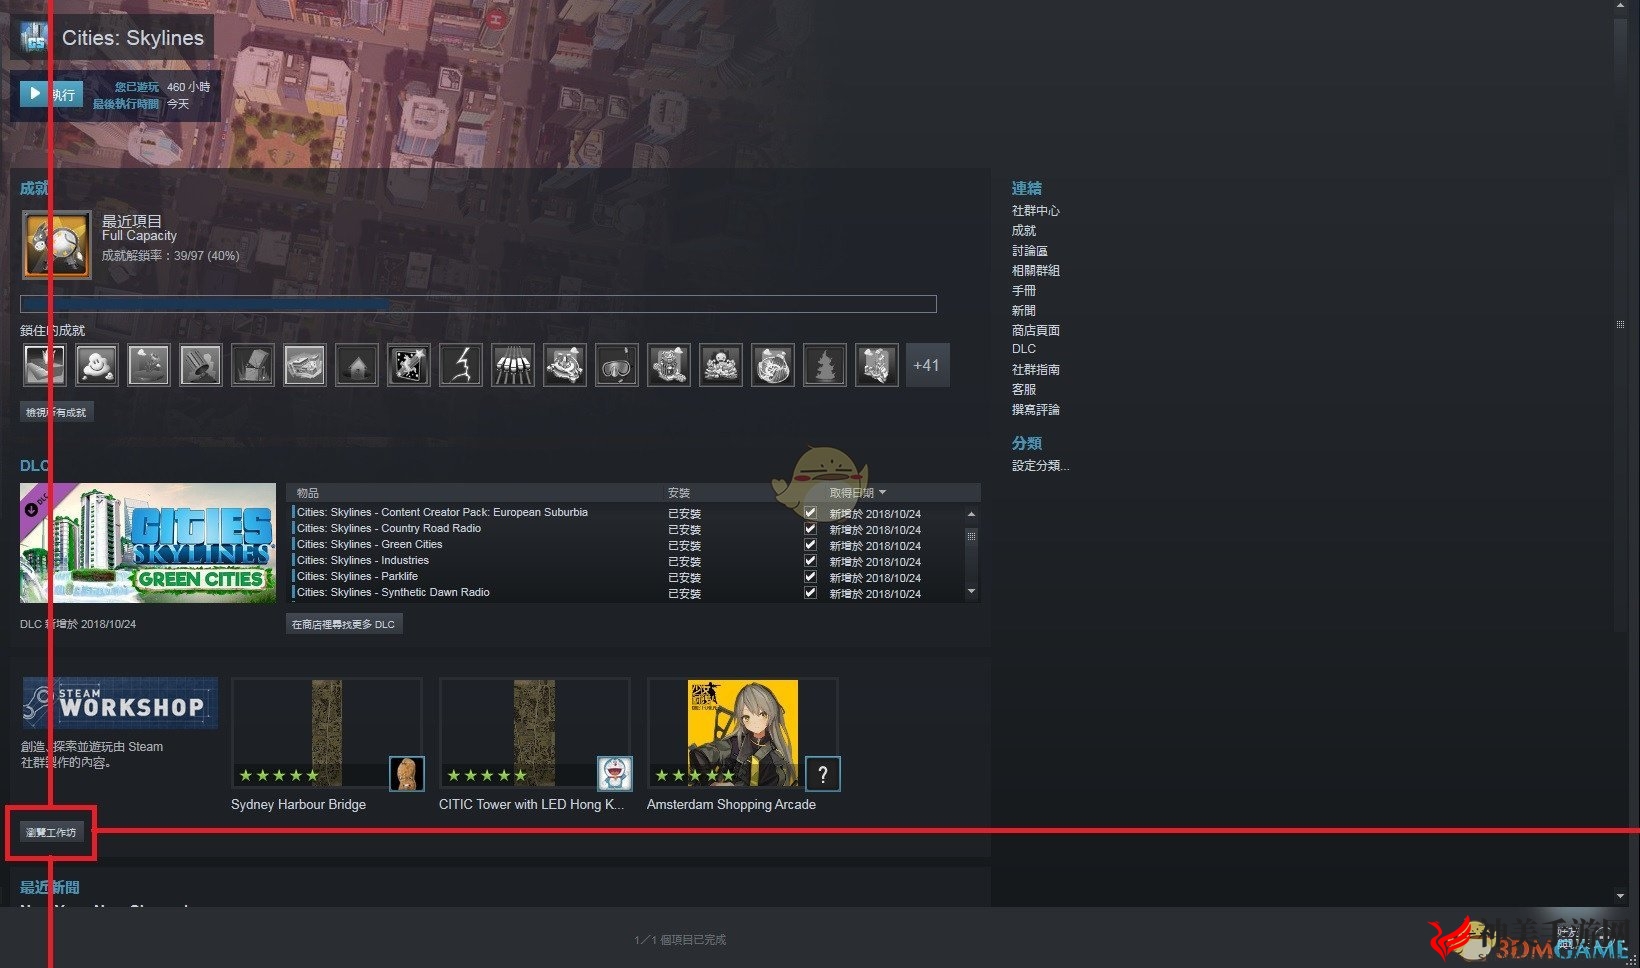Image resolution: width=1640 pixels, height=968 pixels.
Task: Toggle install checkbox for Synthetic Dawn Radio
Action: [x=810, y=593]
